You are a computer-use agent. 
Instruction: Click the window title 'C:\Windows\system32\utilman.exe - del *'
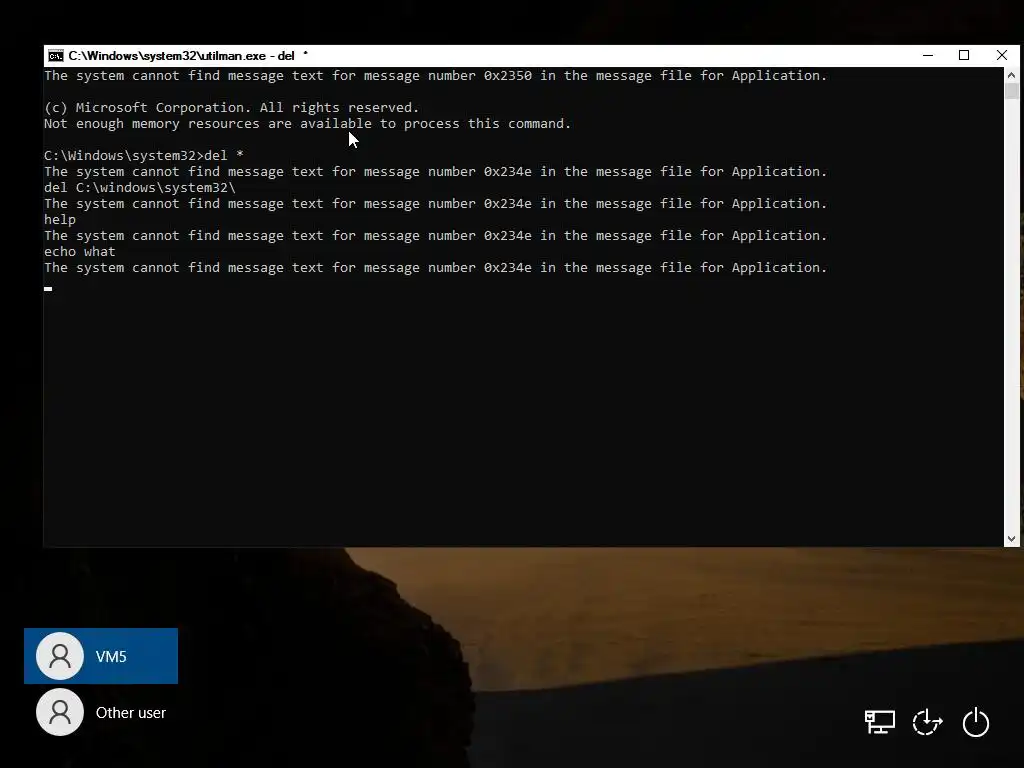pos(188,56)
